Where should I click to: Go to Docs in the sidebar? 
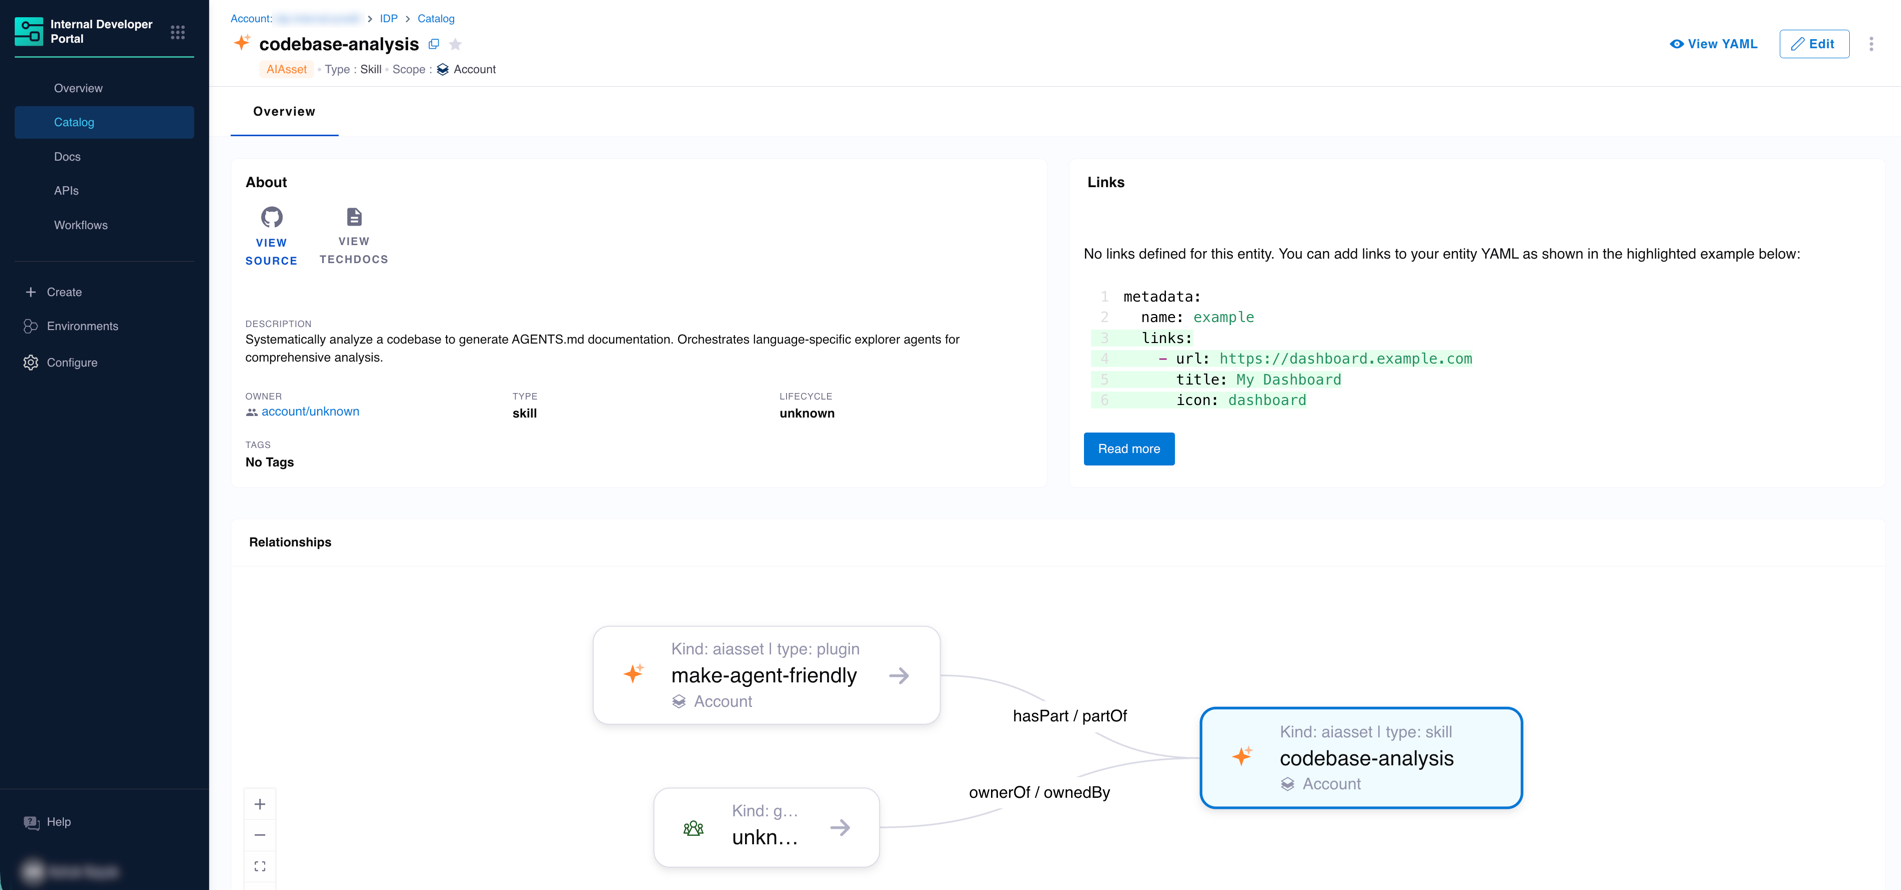(x=67, y=157)
